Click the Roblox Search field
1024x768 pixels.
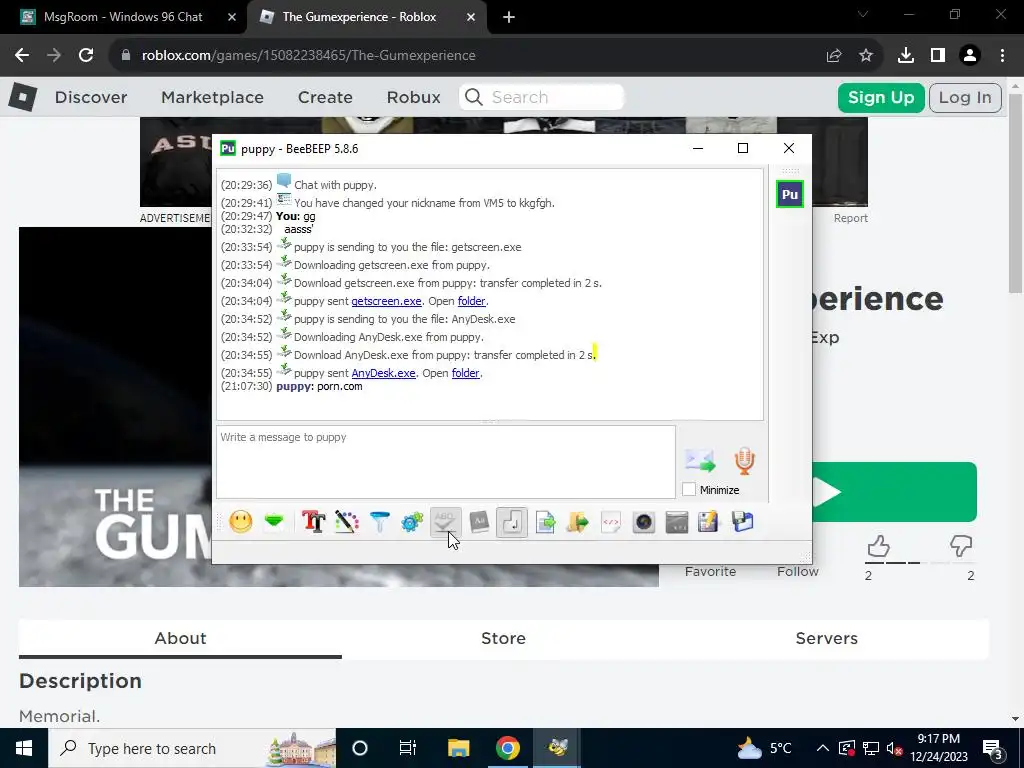tap(542, 97)
